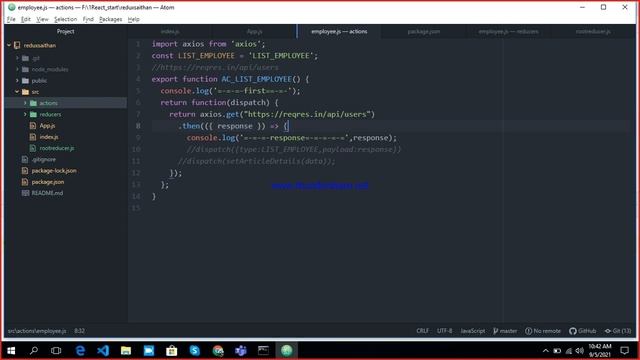Open the Find menu
Image resolution: width=640 pixels, height=360 pixels.
click(x=88, y=19)
